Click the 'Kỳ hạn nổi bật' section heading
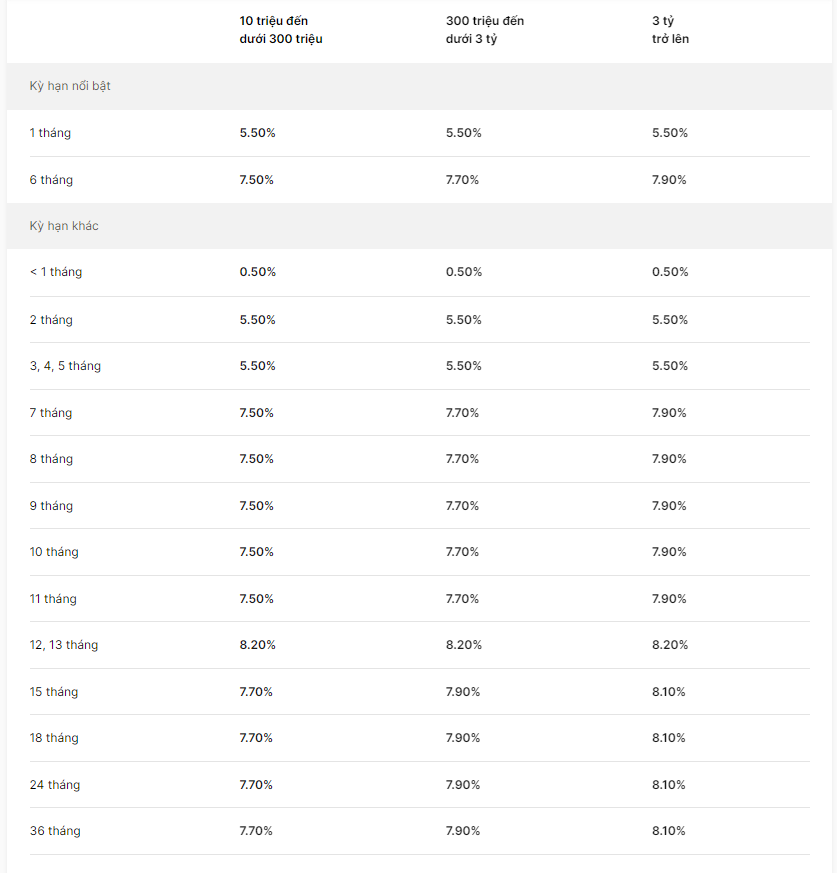 click(x=70, y=86)
